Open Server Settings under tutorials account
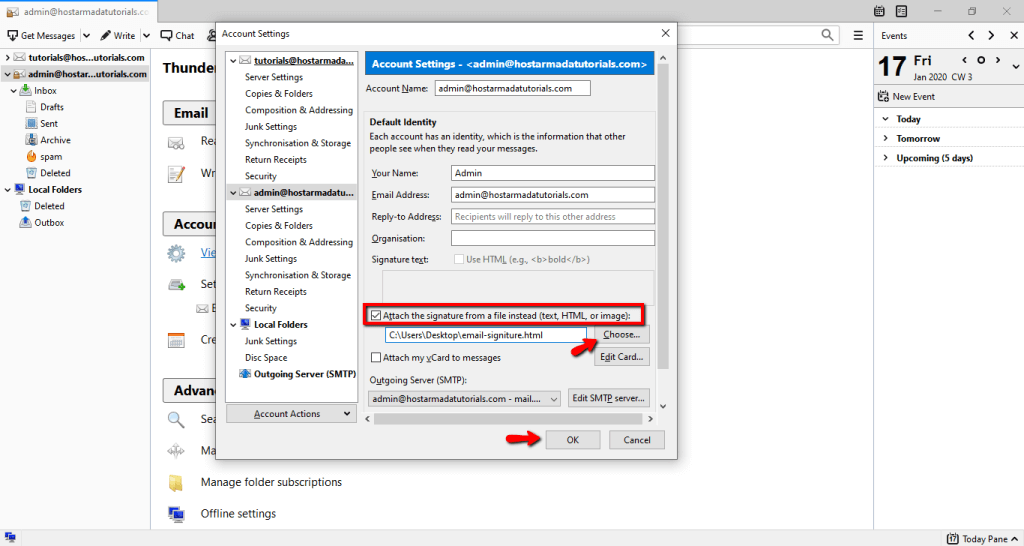1024x546 pixels. [274, 77]
